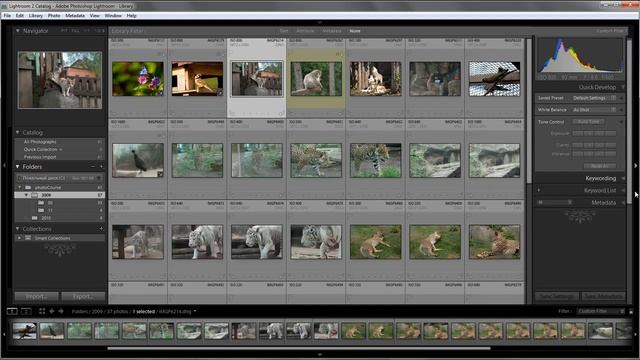Select the Attribute library filter tab
Image resolution: width=640 pixels, height=360 pixels.
point(305,31)
